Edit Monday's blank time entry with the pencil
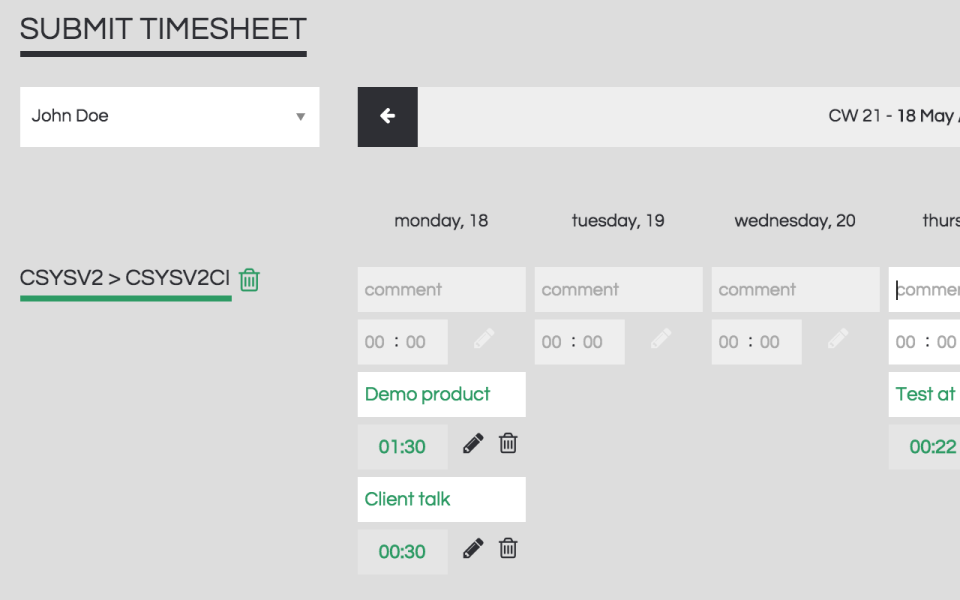 click(x=483, y=340)
